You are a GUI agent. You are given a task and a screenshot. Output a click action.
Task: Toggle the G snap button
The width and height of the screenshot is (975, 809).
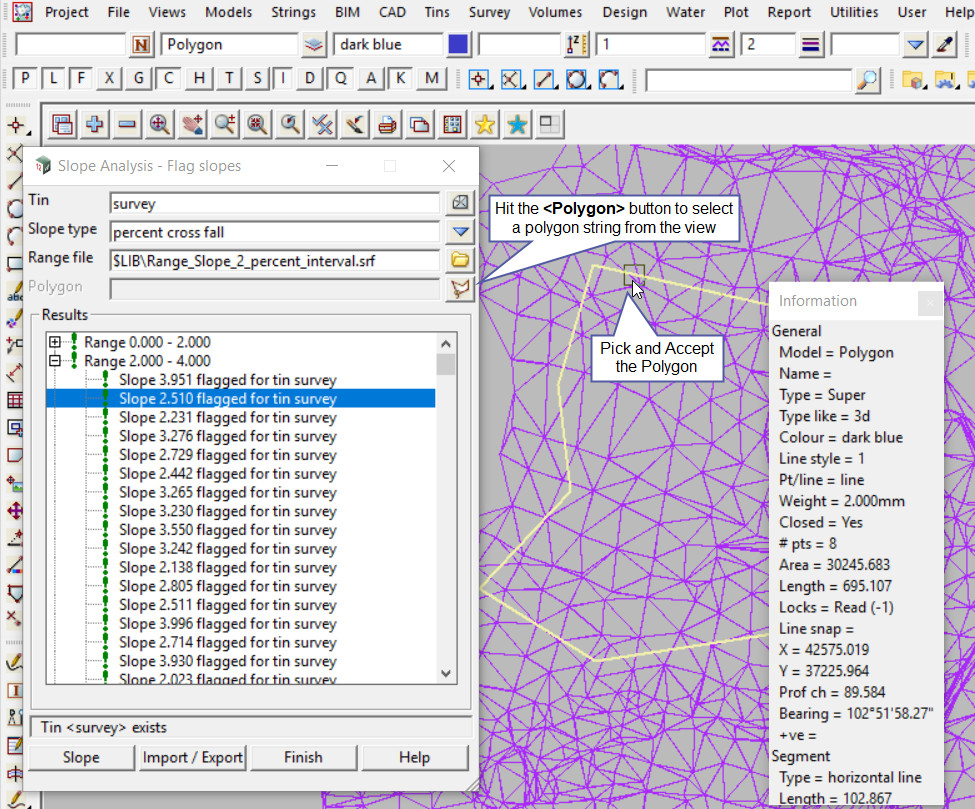[139, 79]
